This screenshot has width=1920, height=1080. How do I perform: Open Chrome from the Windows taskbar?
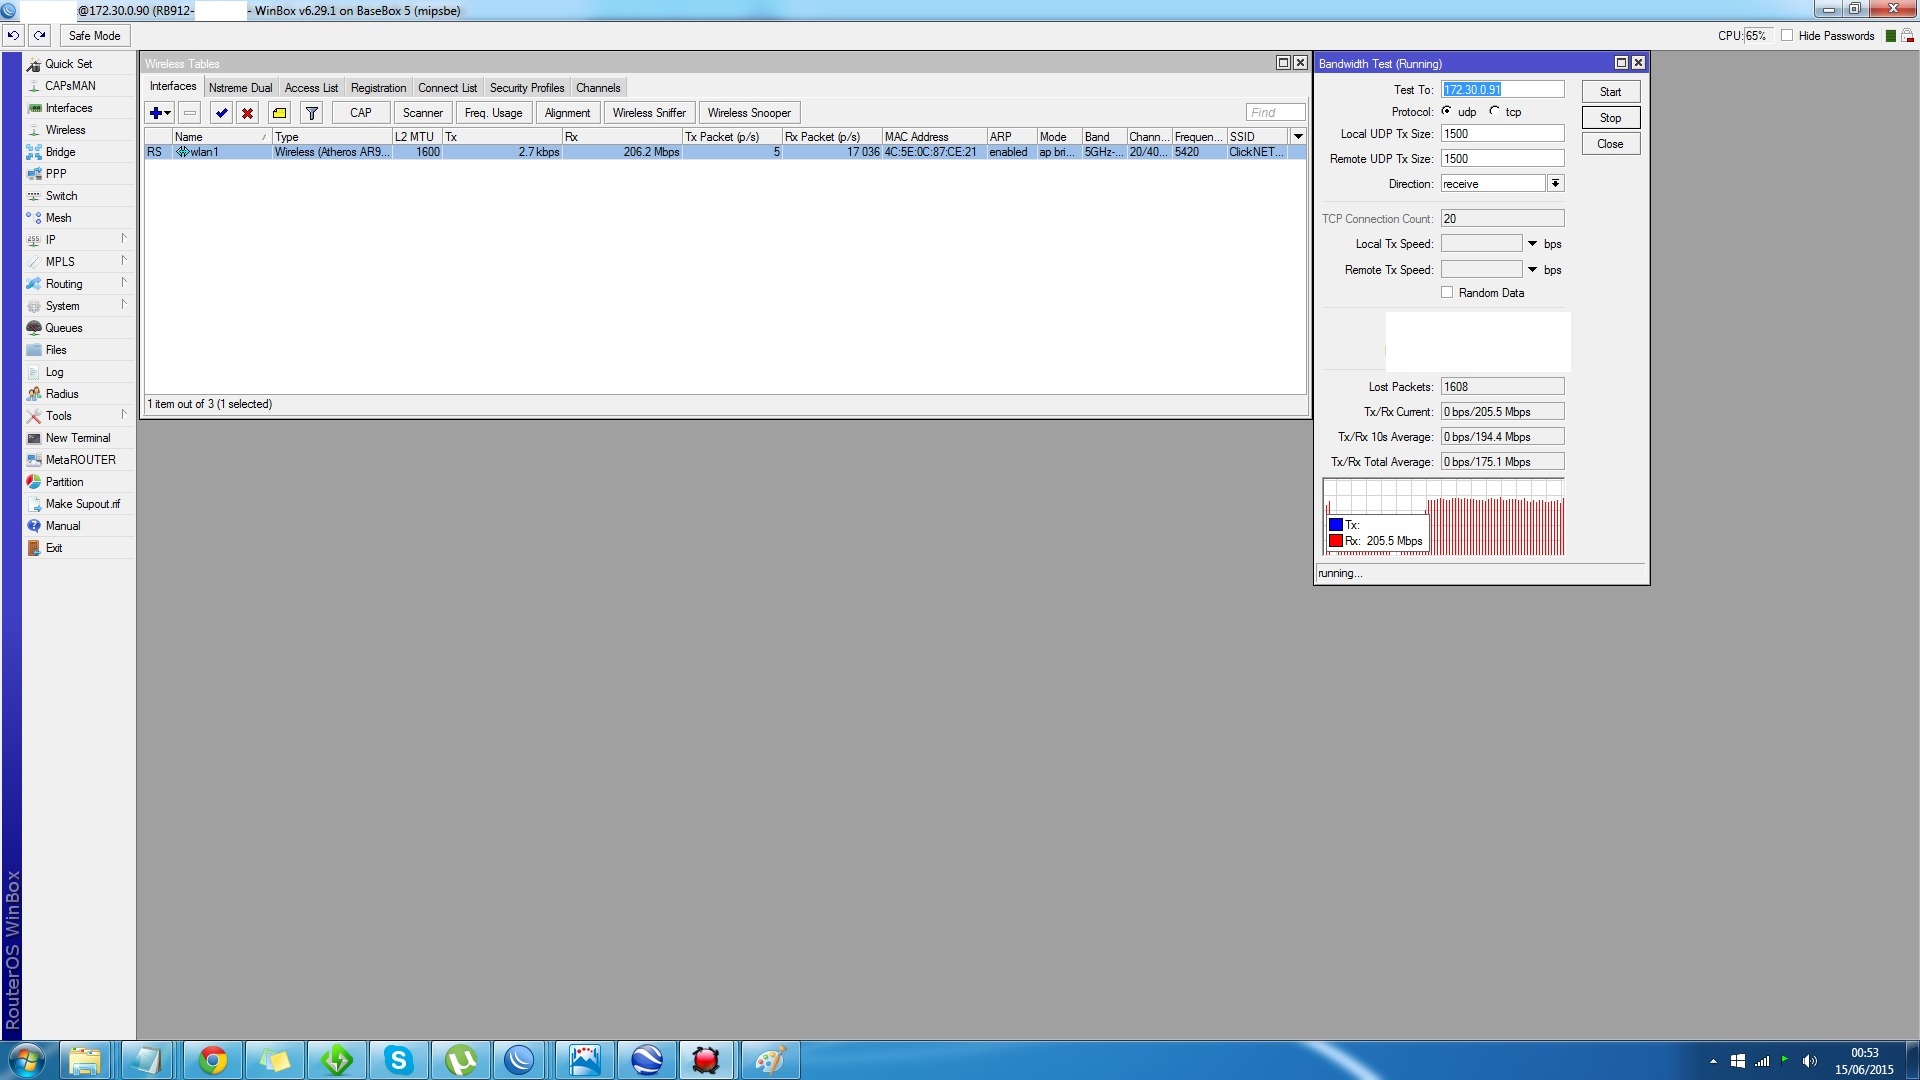pos(212,1060)
